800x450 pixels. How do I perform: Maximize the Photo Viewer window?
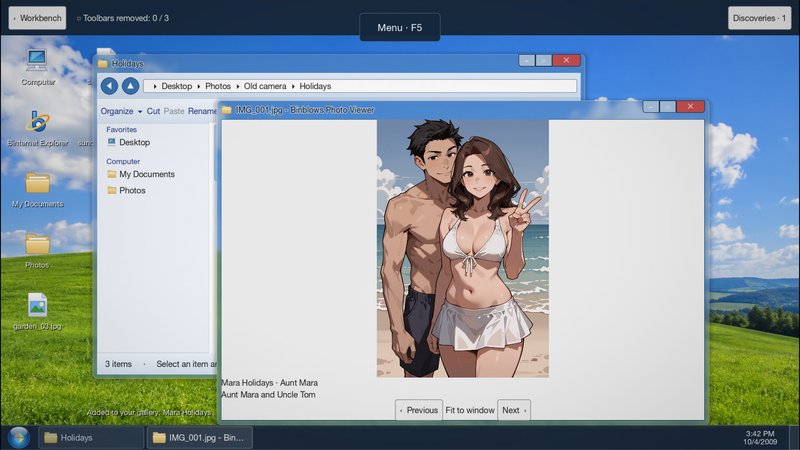point(667,106)
